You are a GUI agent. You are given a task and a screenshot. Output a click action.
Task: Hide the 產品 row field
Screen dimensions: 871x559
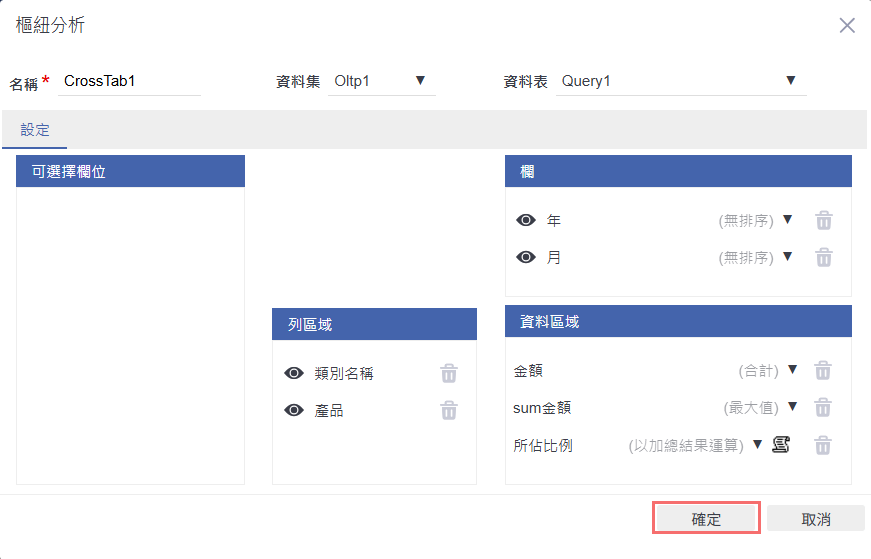[x=294, y=410]
